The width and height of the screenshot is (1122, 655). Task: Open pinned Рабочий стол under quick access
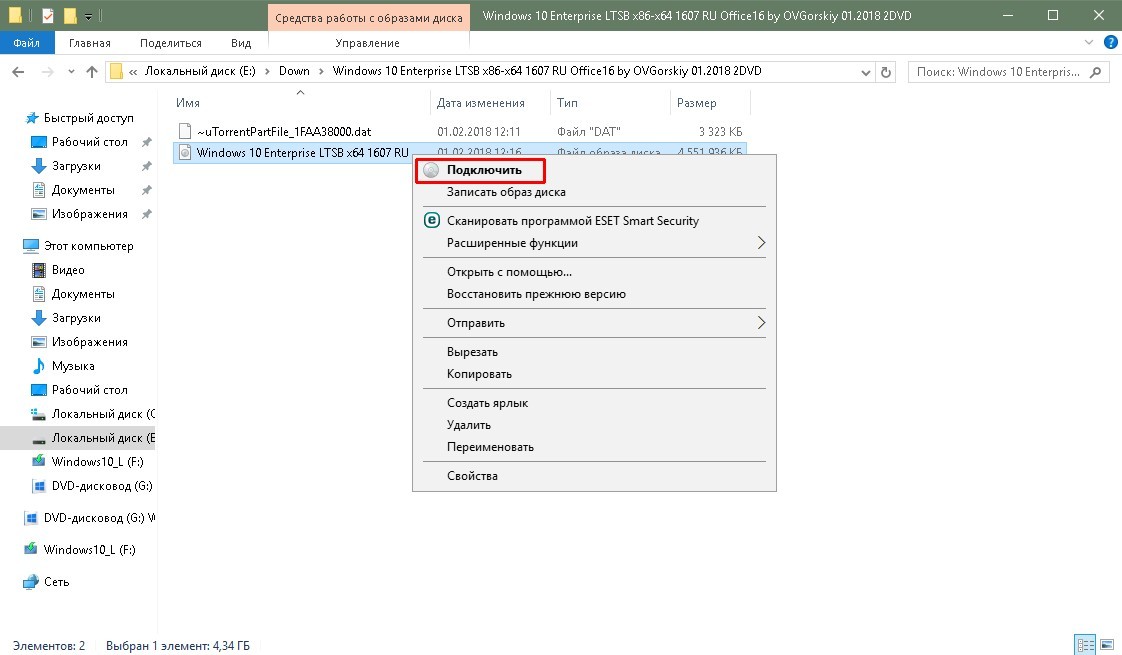click(x=89, y=142)
